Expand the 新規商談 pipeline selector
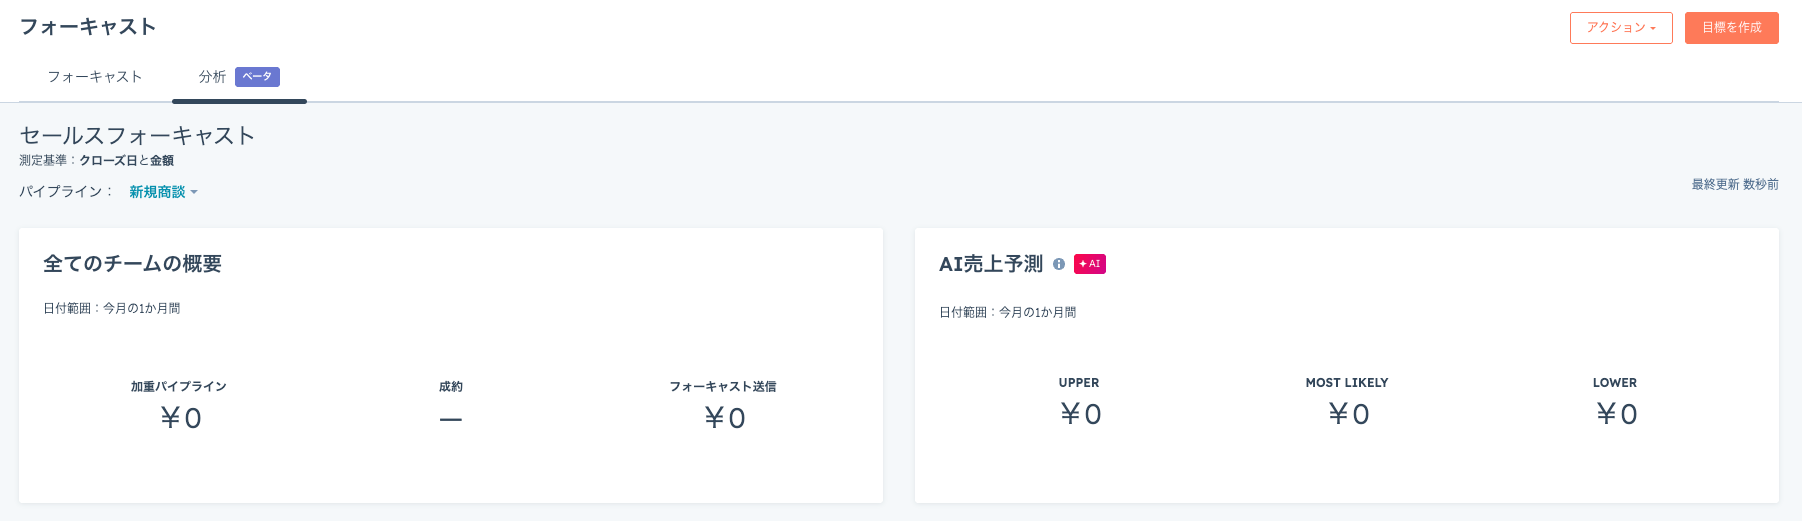 click(163, 192)
